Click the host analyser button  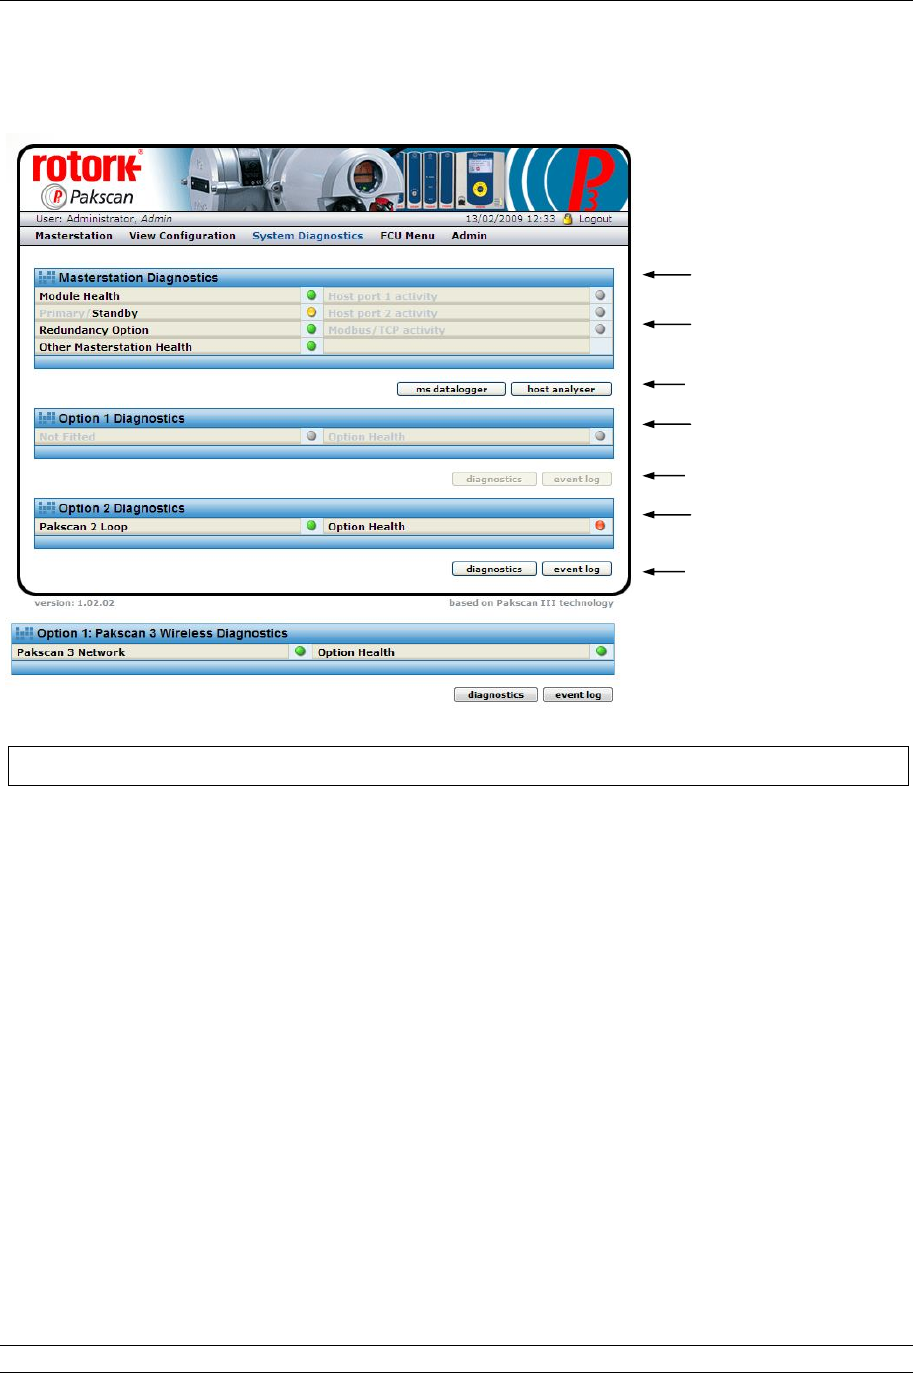click(561, 389)
